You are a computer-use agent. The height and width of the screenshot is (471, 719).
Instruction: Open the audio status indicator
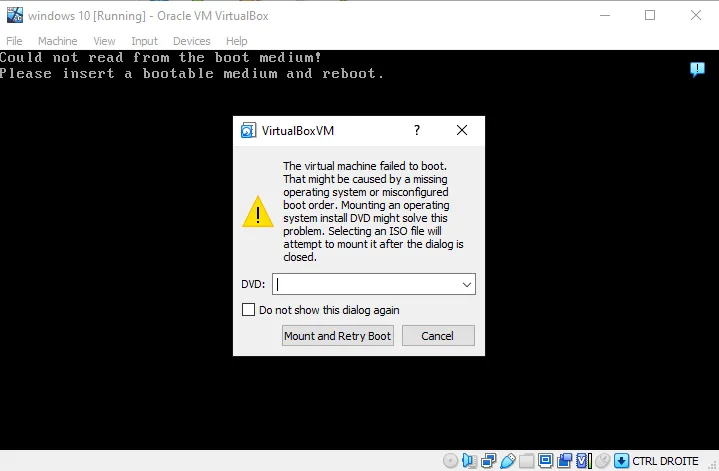click(470, 461)
